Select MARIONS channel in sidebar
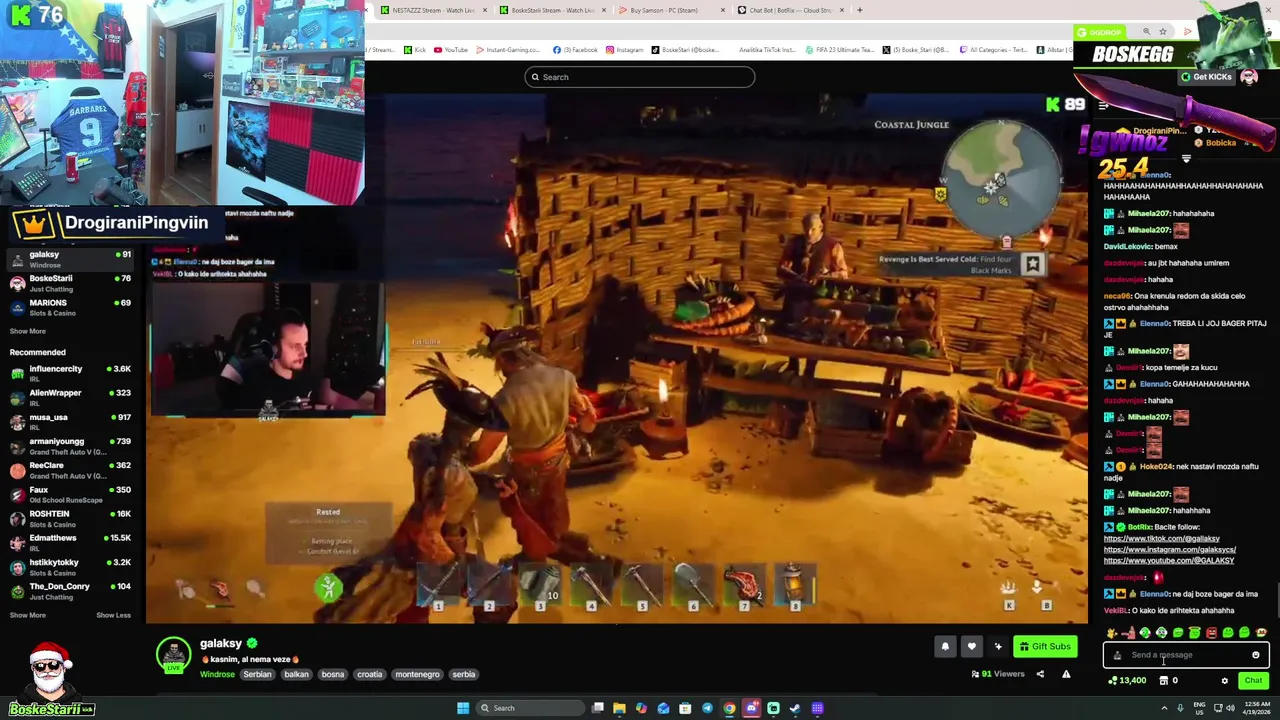Screen dimensions: 1280x720 [70, 307]
